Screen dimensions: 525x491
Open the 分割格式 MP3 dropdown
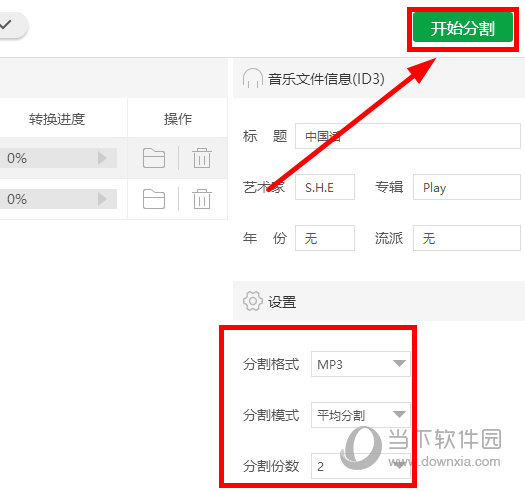[361, 364]
